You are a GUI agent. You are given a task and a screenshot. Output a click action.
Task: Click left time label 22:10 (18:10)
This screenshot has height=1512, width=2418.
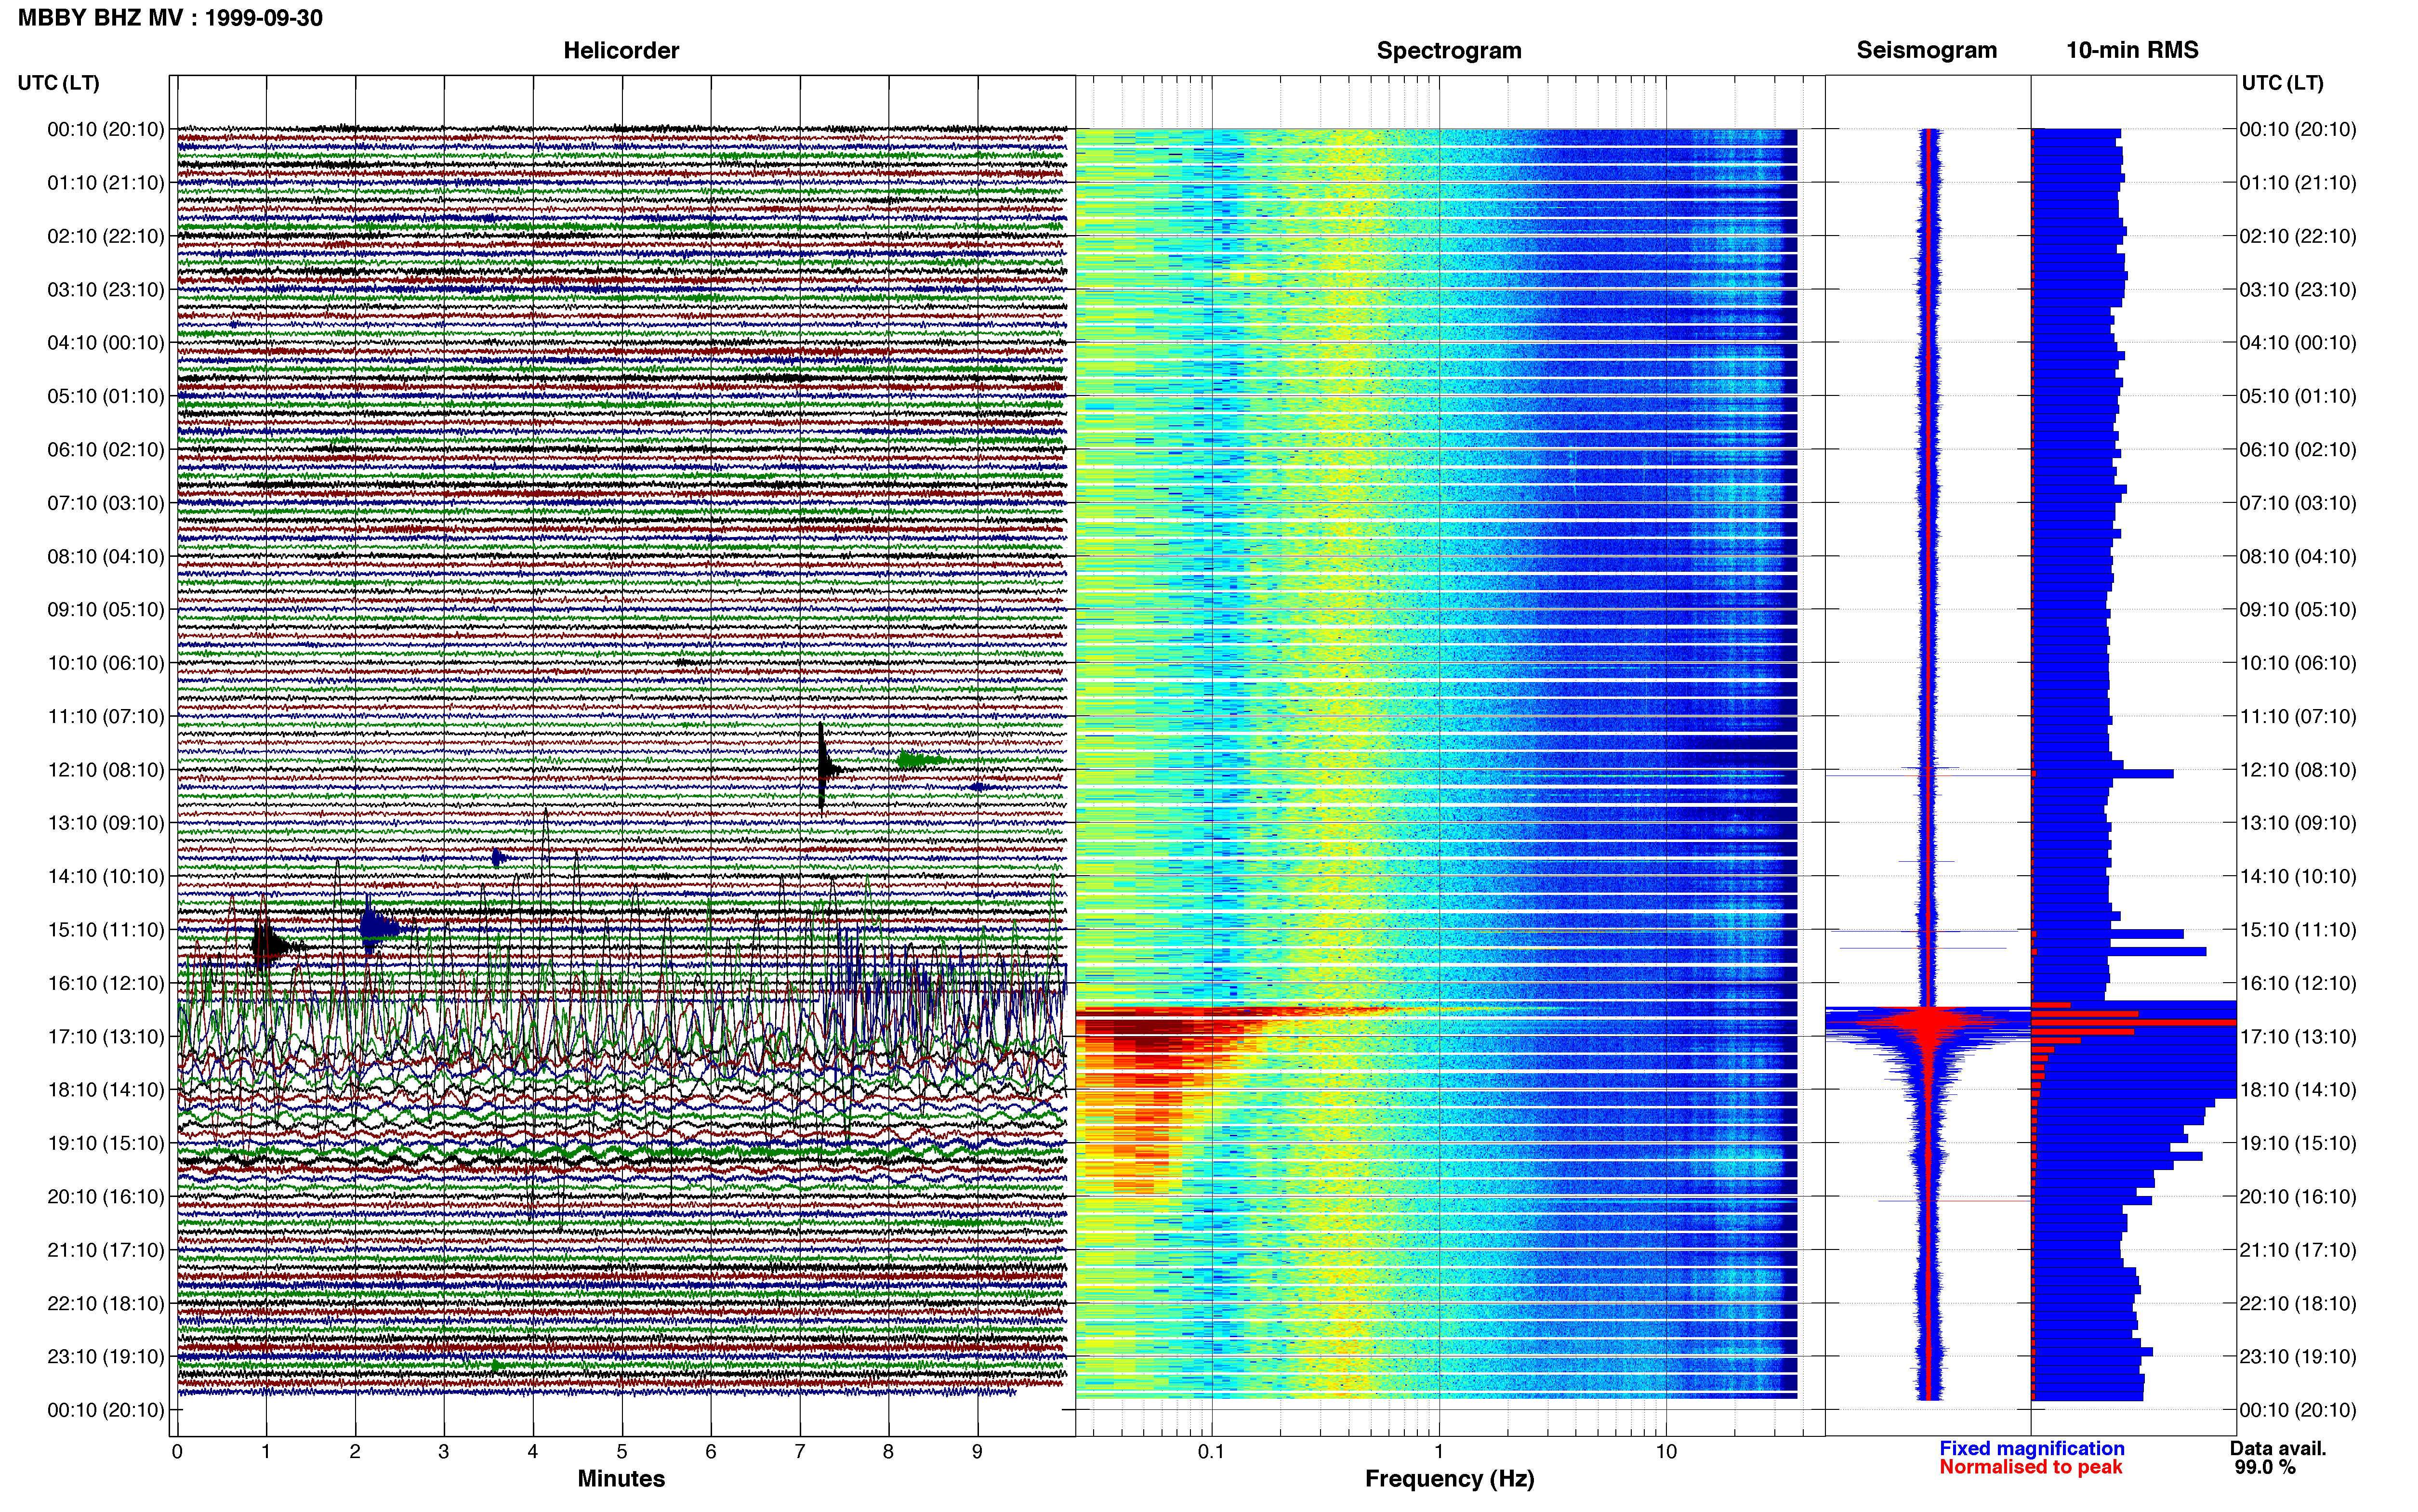(x=106, y=1303)
